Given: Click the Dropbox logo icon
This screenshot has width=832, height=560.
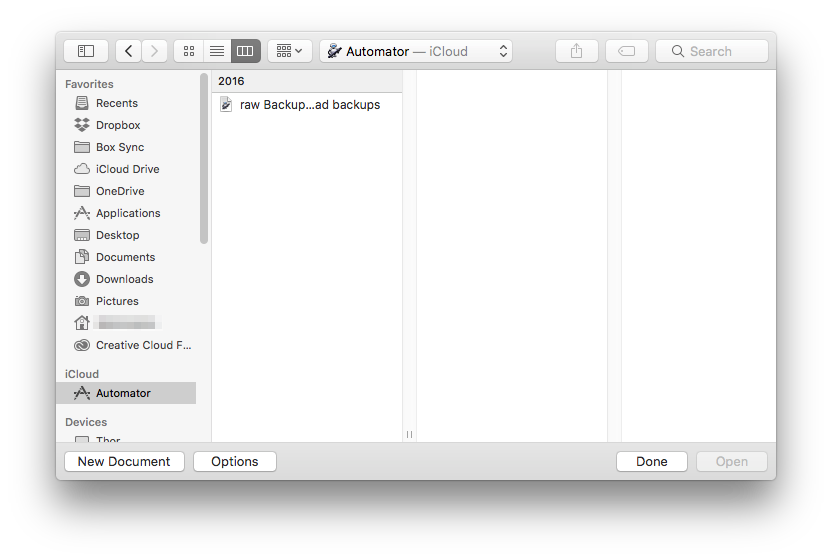Looking at the screenshot, I should tap(82, 125).
